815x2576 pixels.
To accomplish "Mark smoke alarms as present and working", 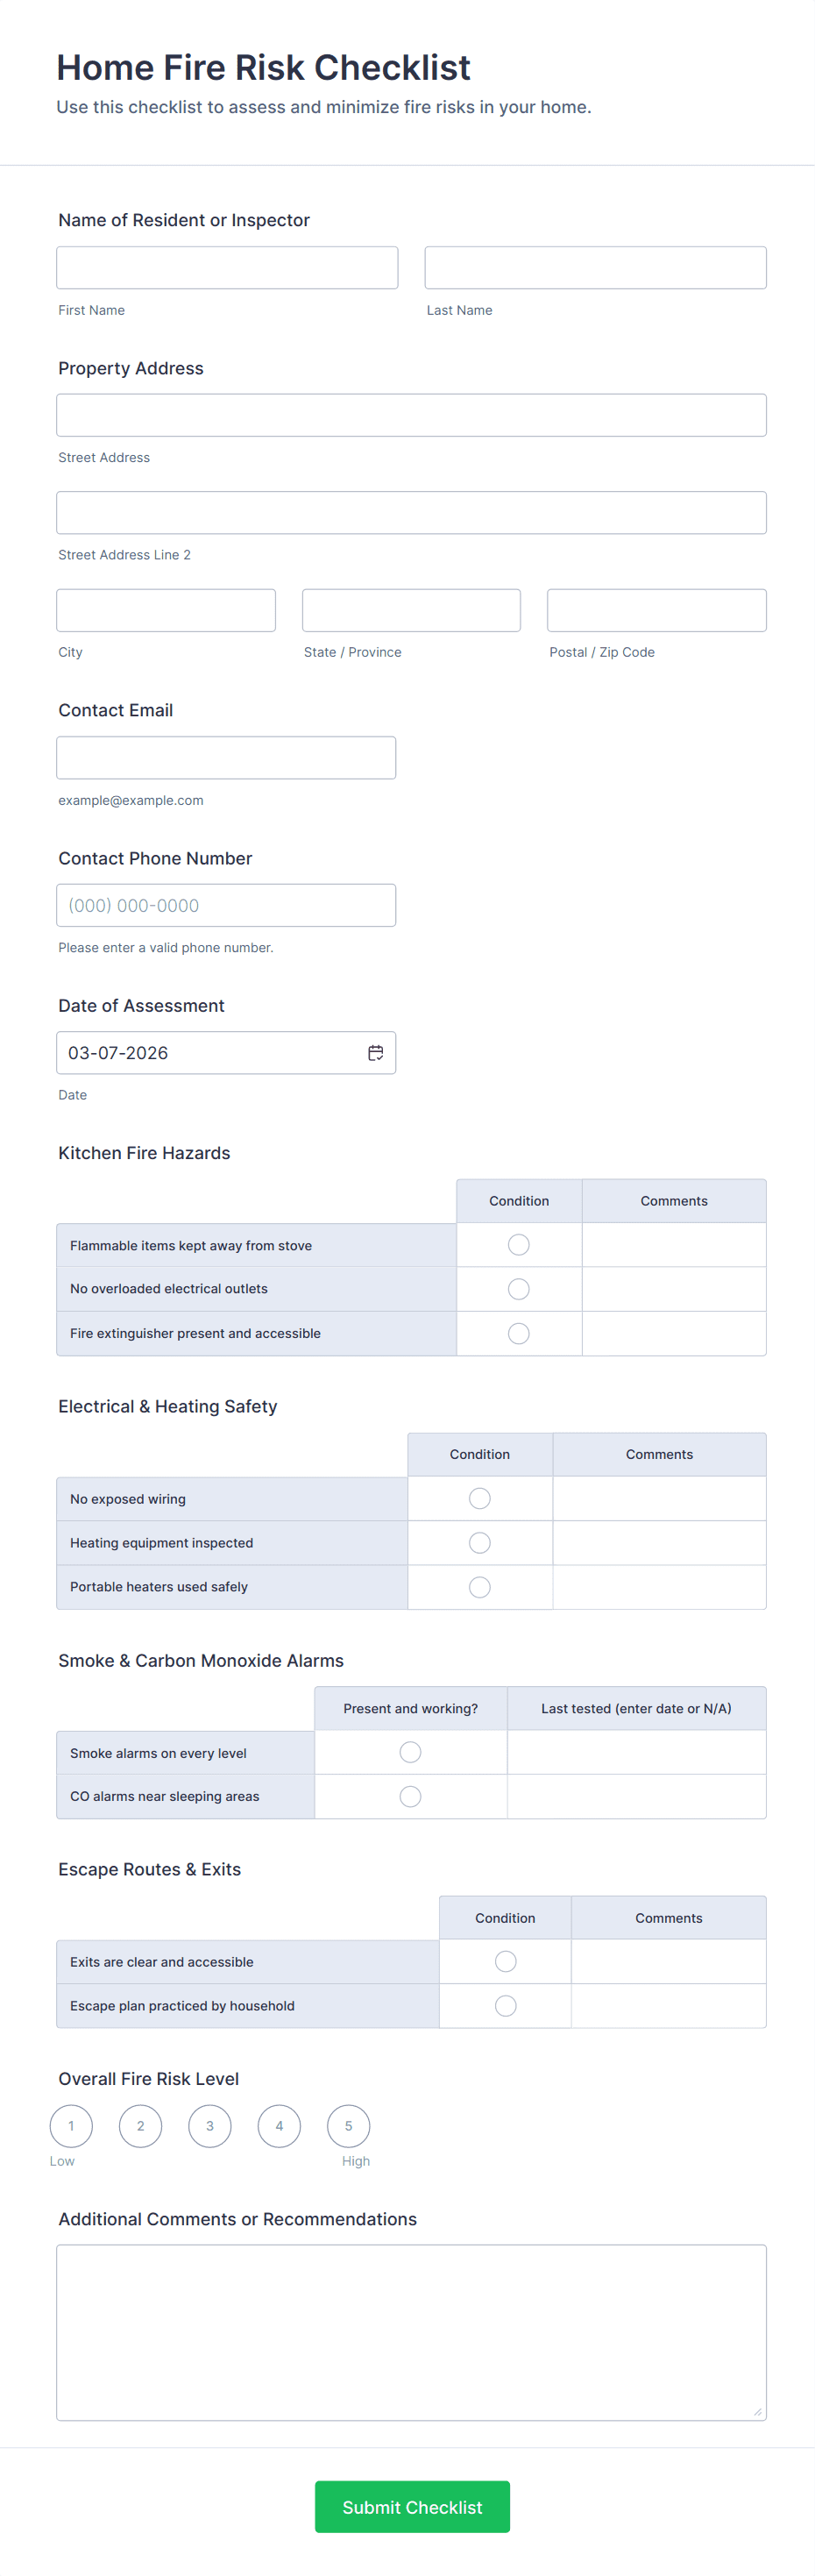I will pos(410,1752).
